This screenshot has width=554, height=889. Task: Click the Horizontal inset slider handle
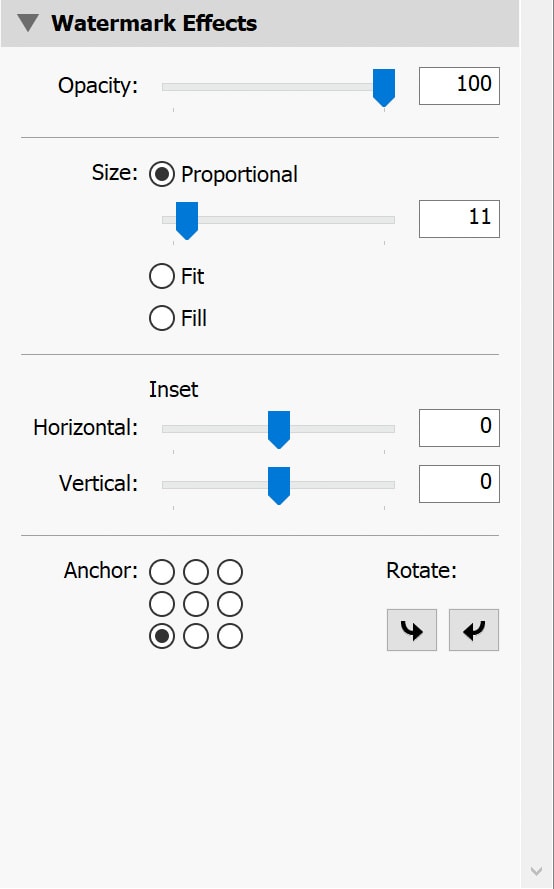(x=279, y=429)
